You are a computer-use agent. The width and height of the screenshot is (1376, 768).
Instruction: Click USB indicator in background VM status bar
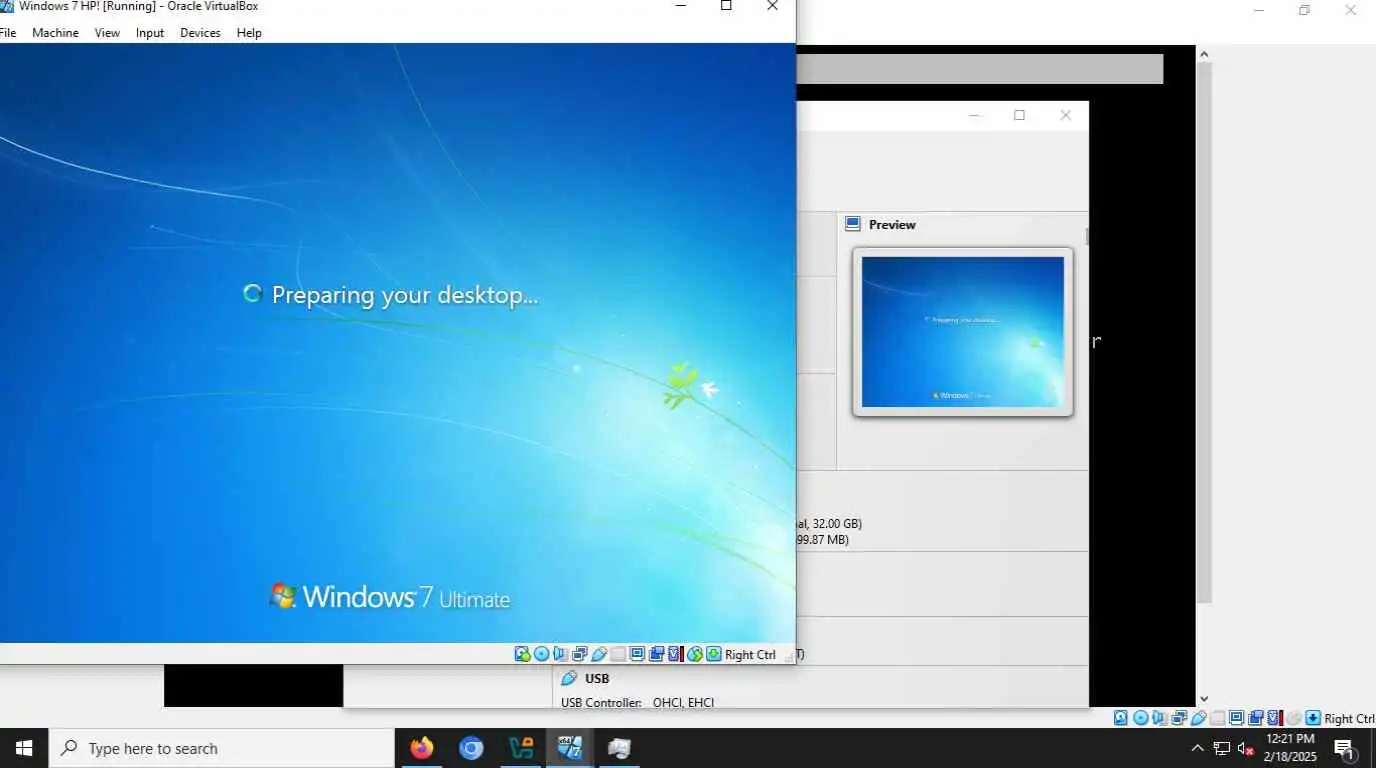[1199, 718]
